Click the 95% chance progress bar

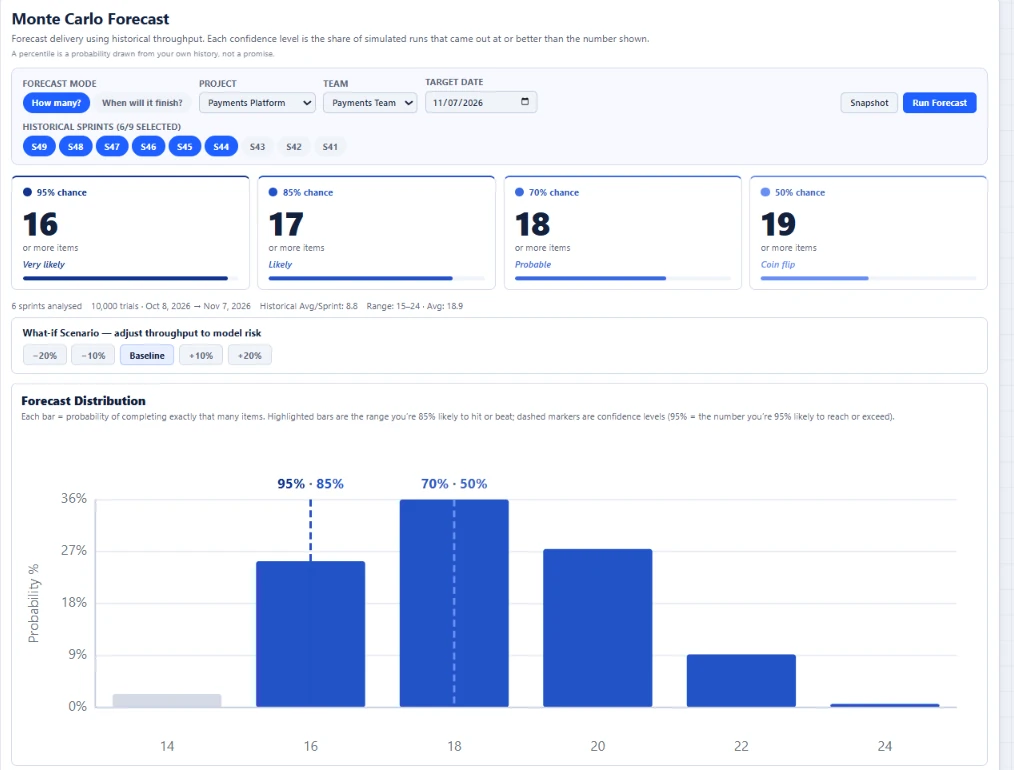pos(130,279)
